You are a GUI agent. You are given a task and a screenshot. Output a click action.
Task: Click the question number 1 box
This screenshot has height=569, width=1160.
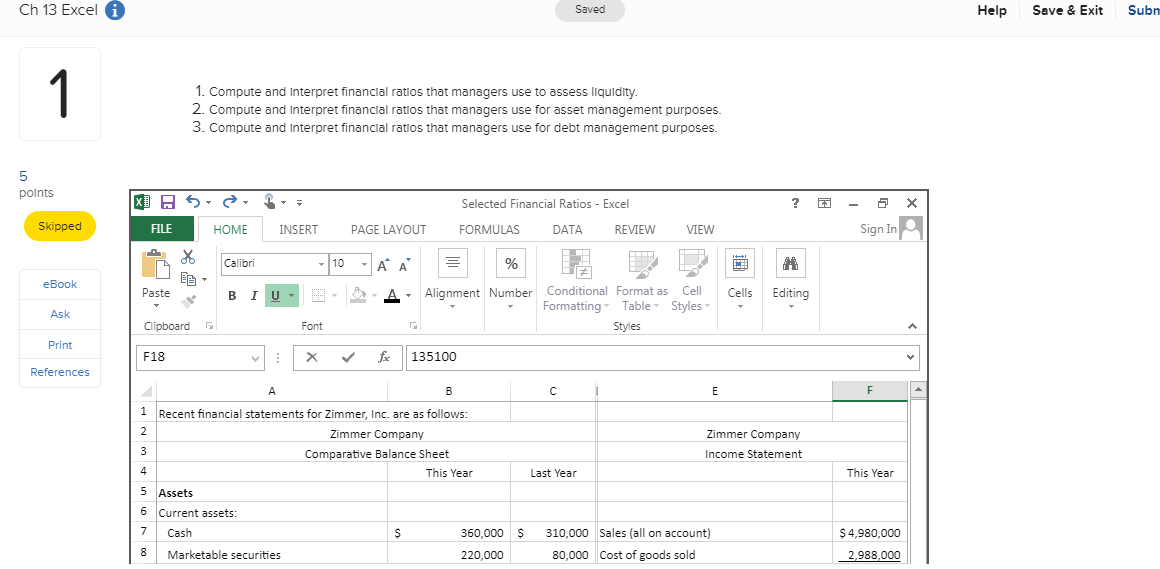[60, 94]
